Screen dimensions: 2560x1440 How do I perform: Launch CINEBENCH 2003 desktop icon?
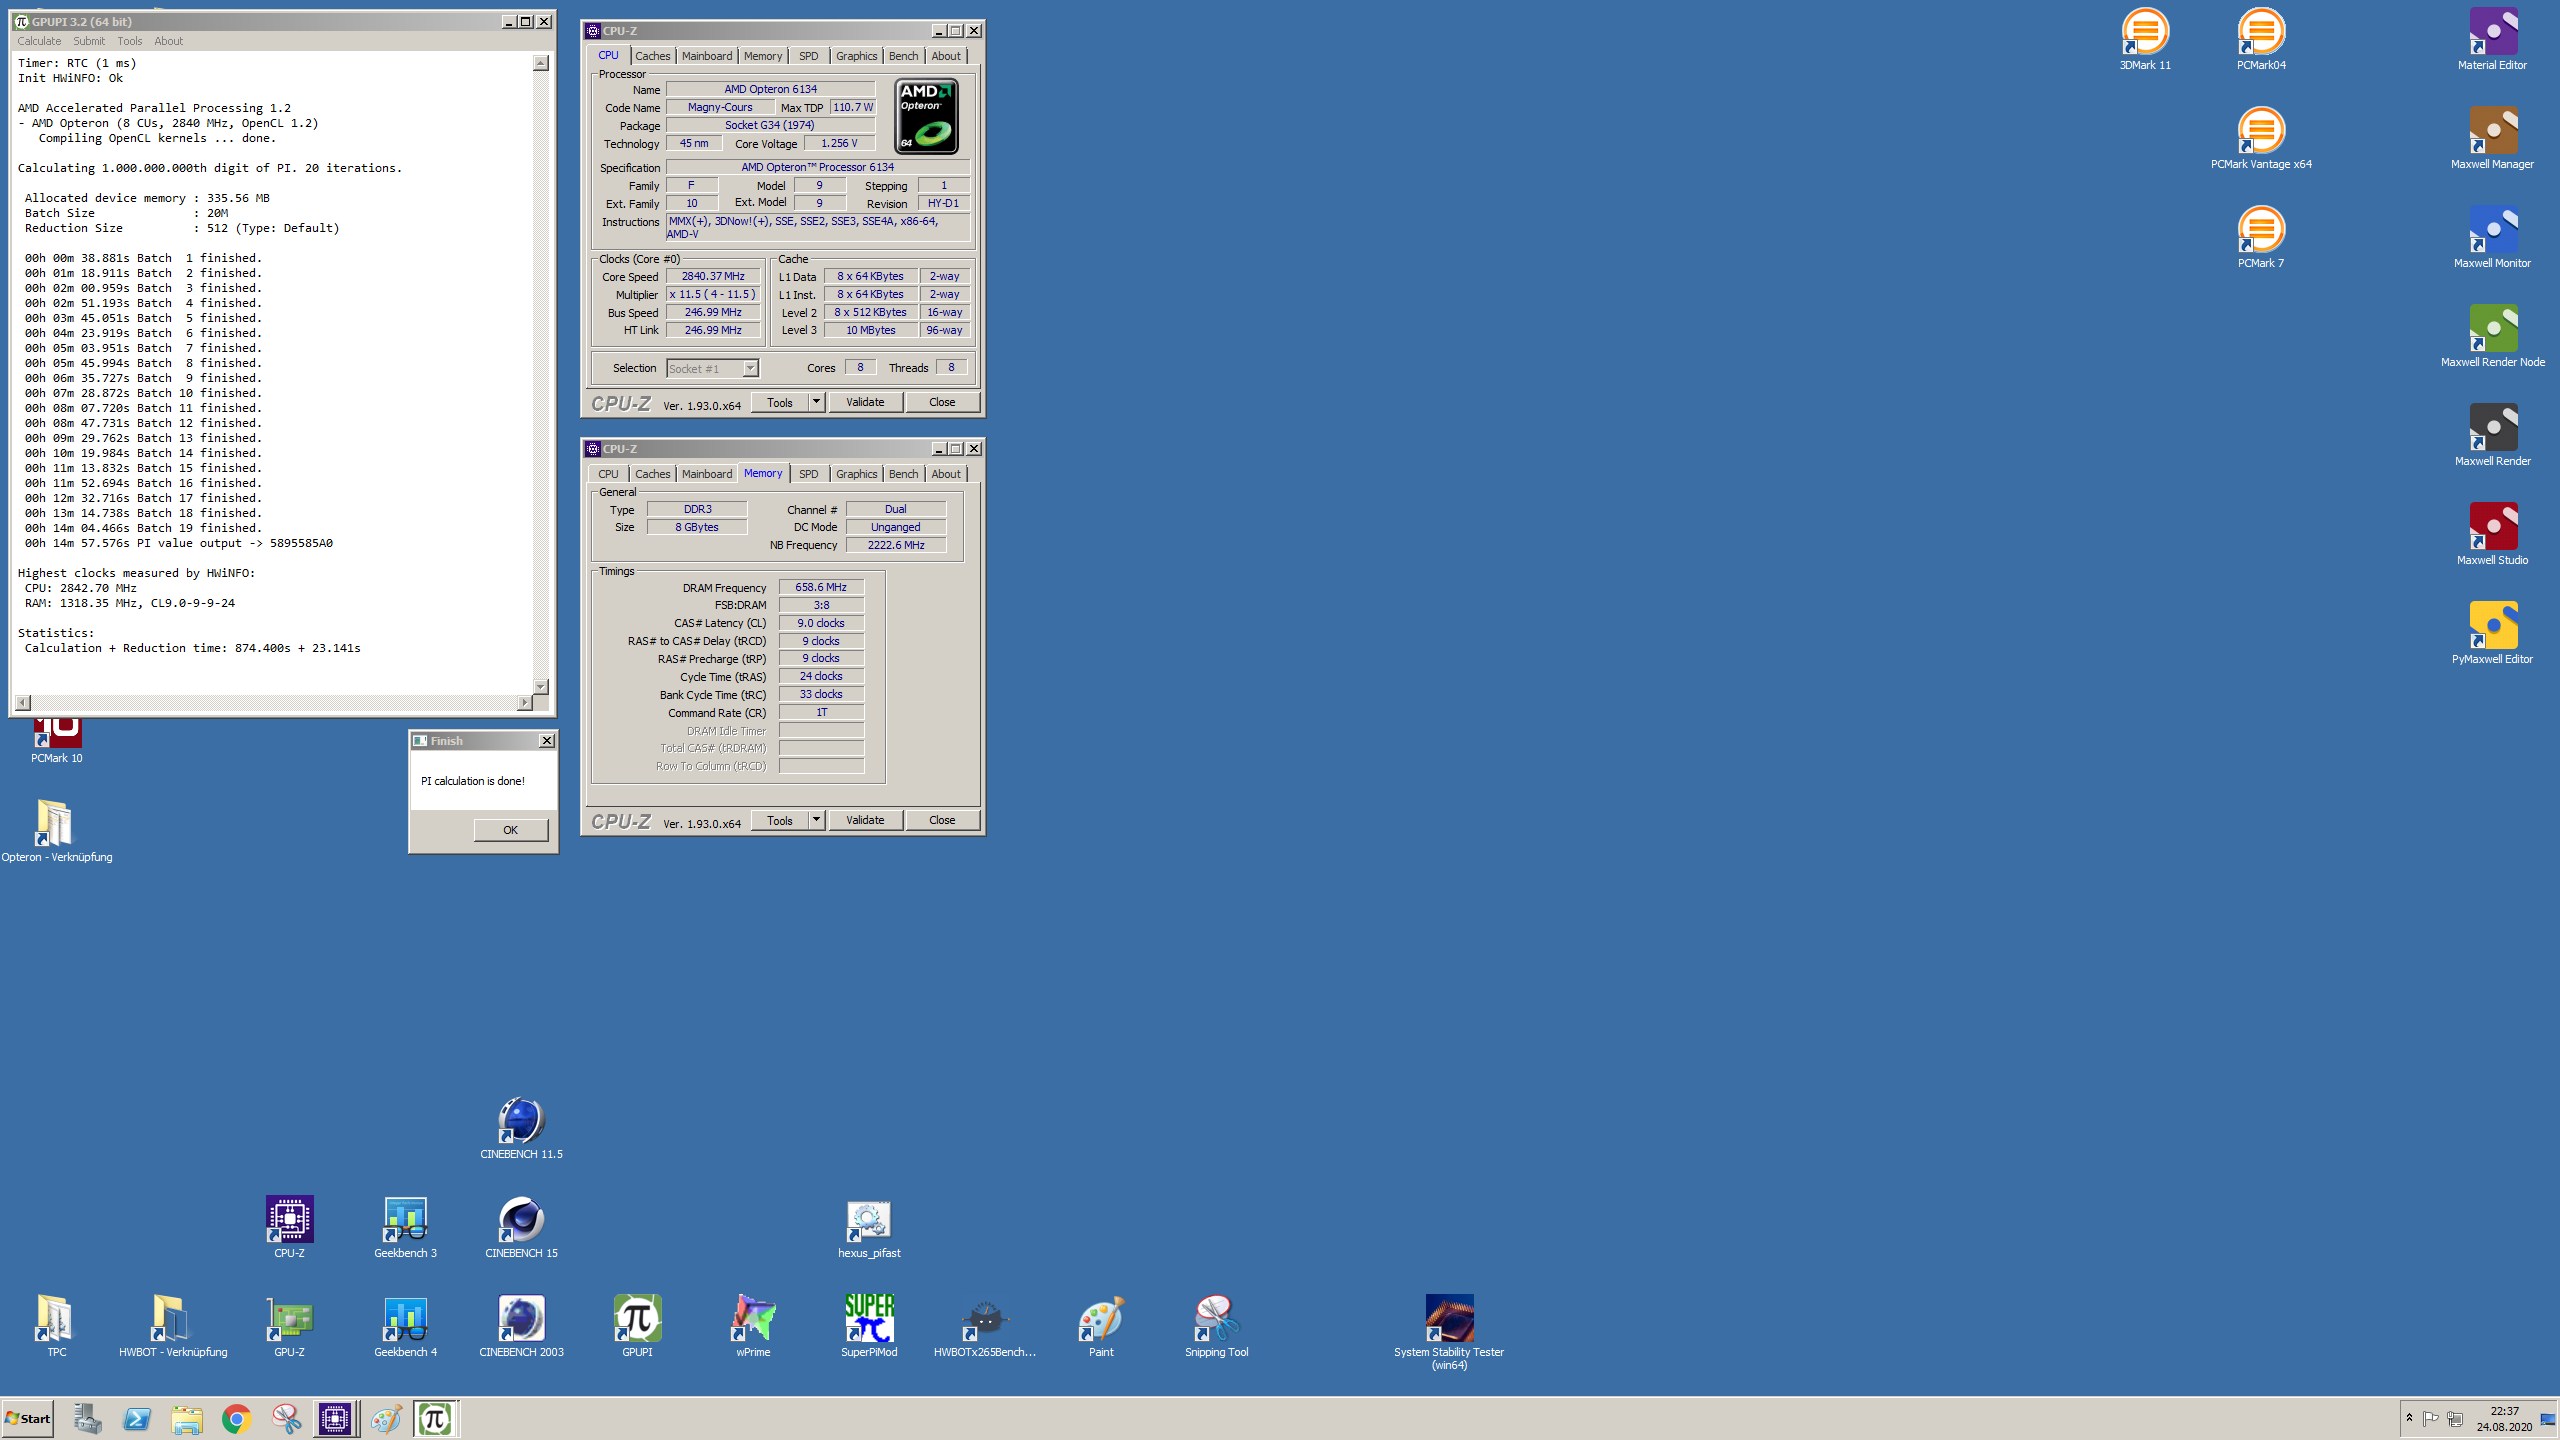click(x=521, y=1326)
